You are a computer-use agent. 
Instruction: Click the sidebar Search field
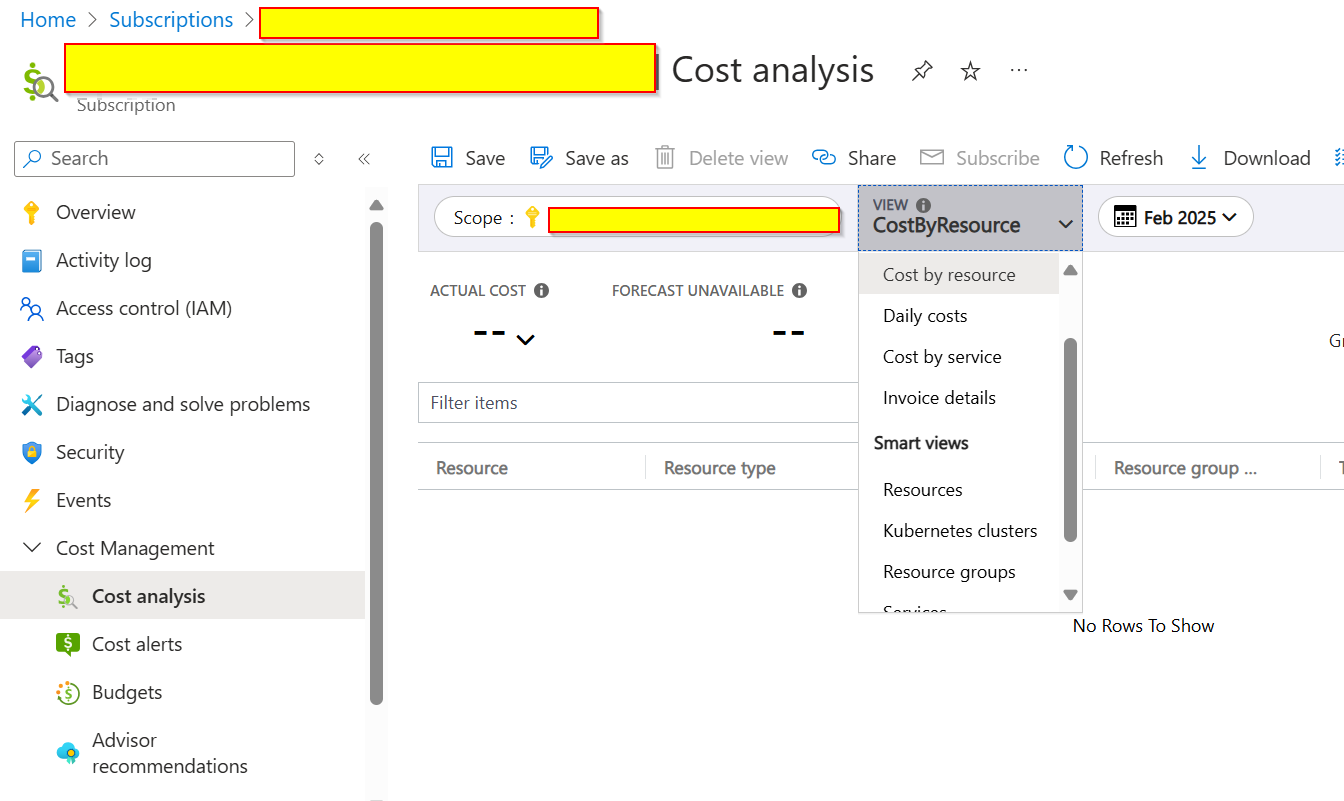[x=155, y=158]
